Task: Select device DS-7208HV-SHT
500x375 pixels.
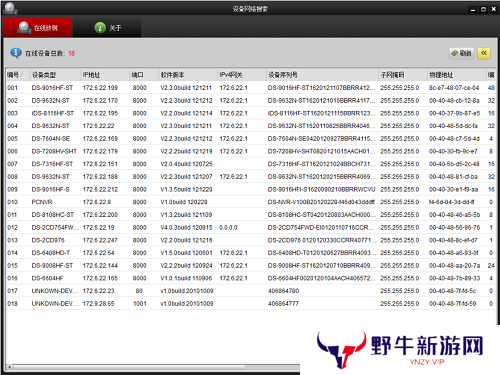Action: 54,151
